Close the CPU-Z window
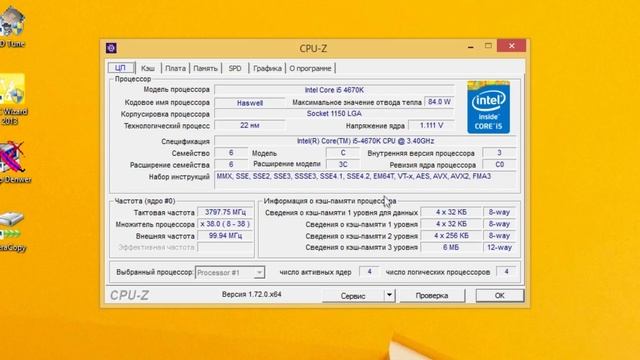The width and height of the screenshot is (640, 360). click(511, 46)
